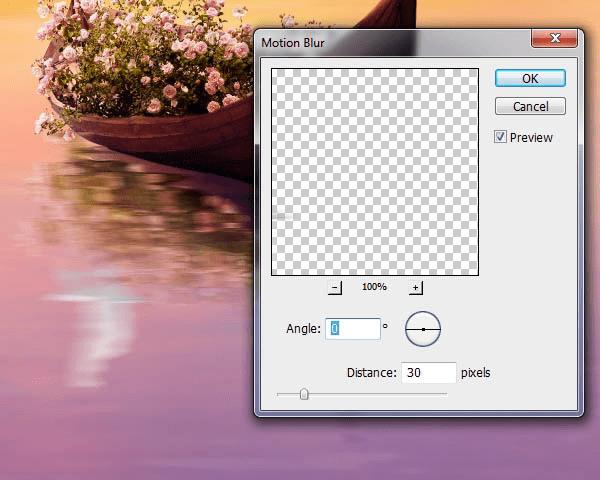
Task: Zoom in the preview with plus button
Action: (x=415, y=287)
